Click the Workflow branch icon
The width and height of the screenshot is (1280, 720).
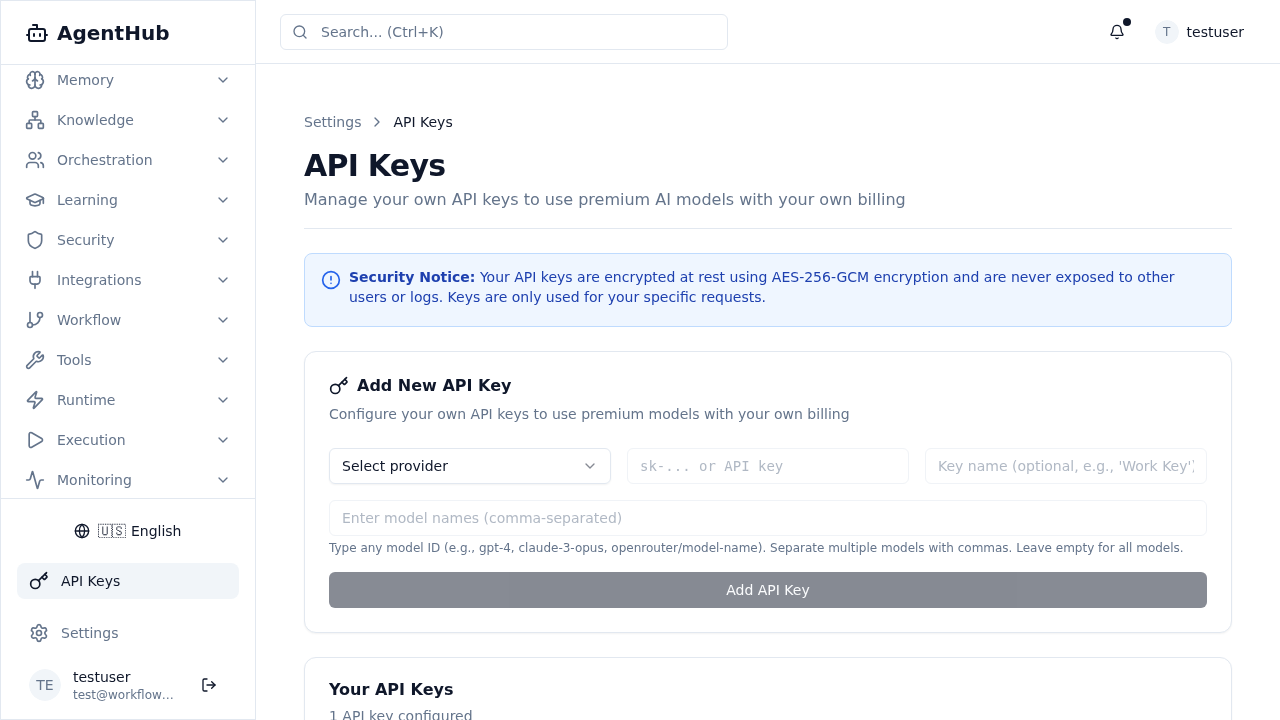(36, 320)
